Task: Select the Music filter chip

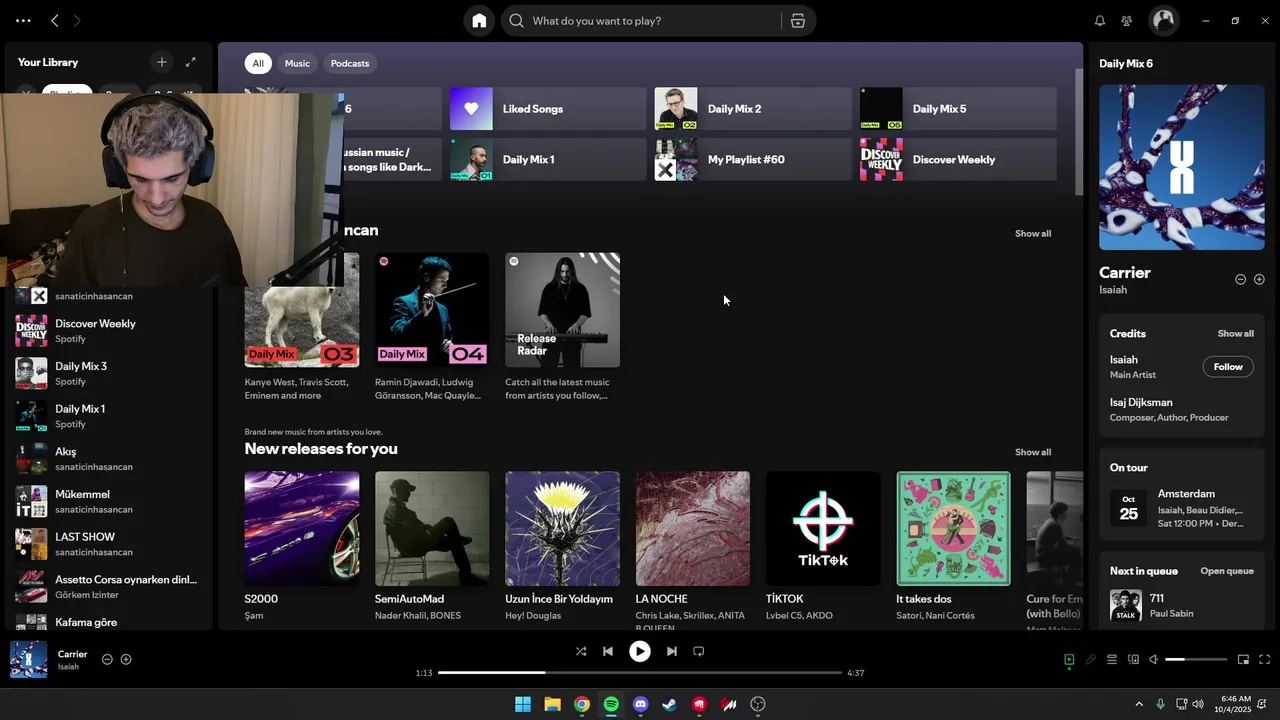Action: 297,63
